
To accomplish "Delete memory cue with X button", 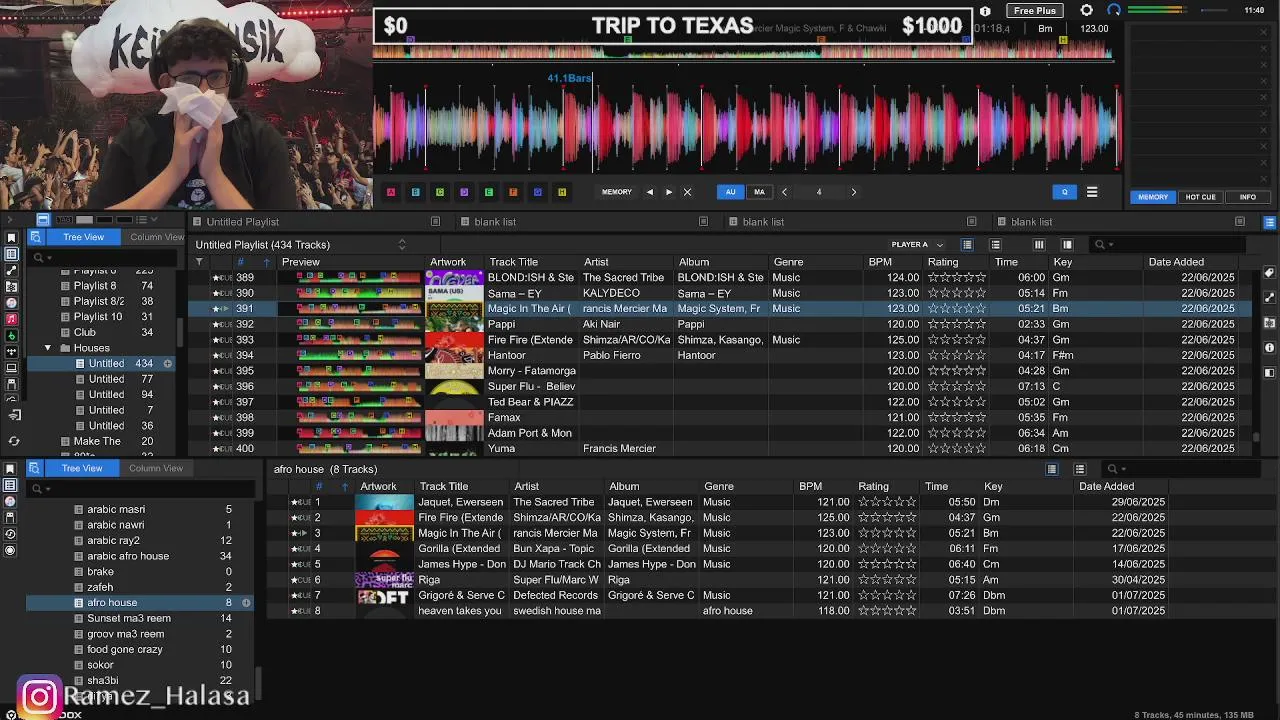I will click(687, 192).
